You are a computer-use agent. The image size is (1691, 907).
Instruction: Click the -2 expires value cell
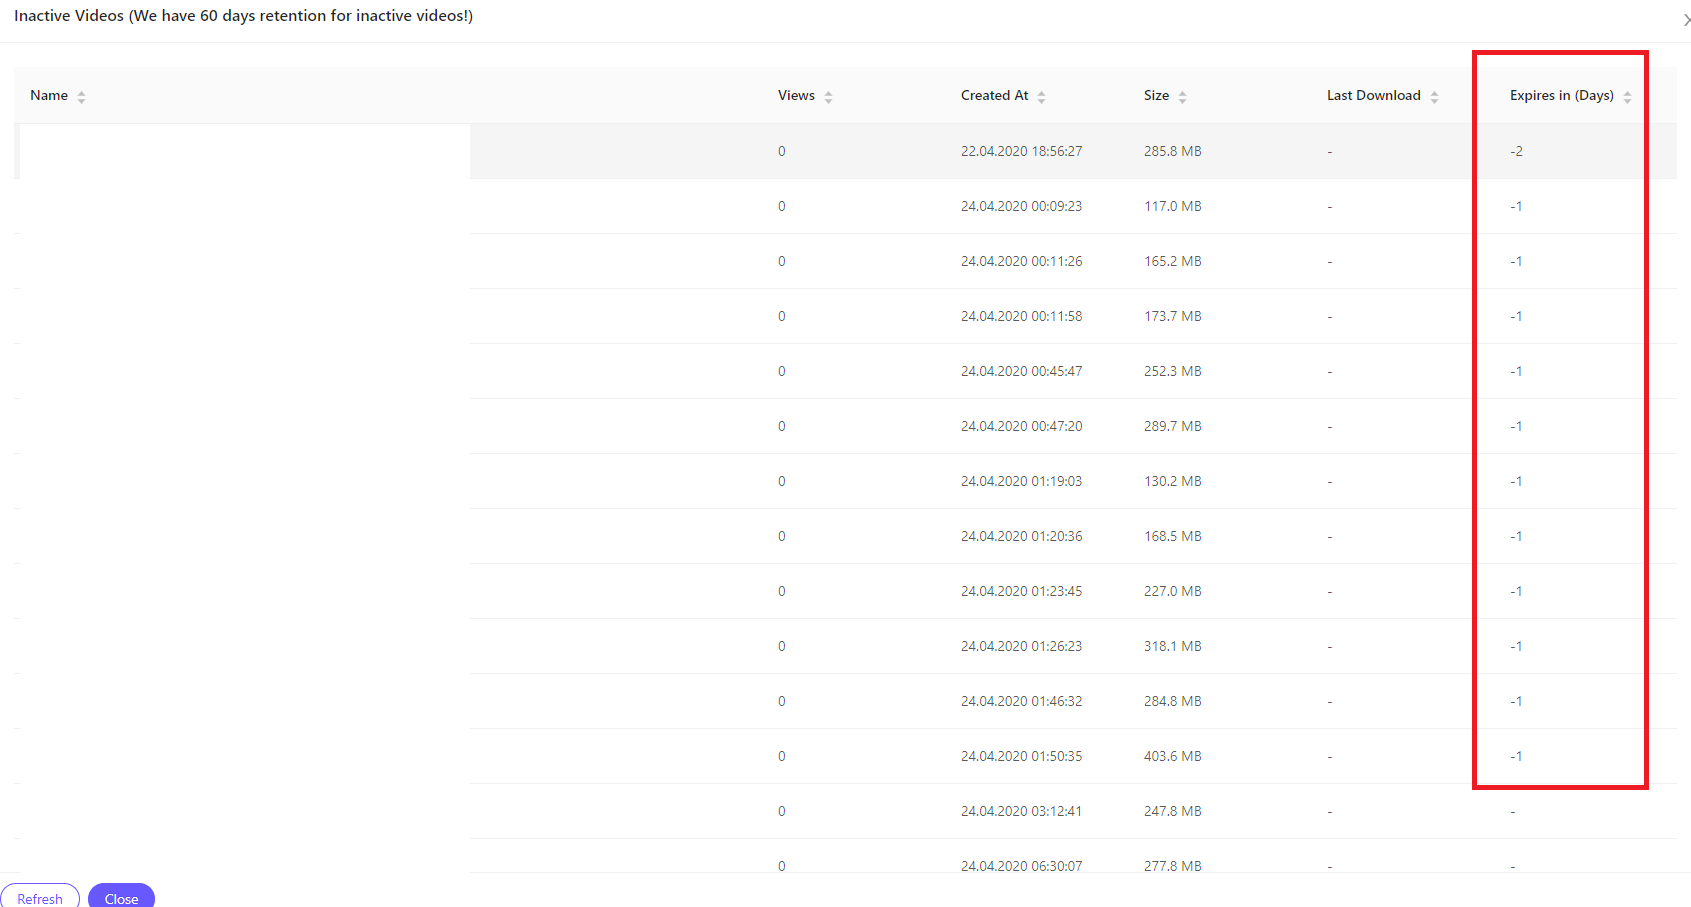pos(1516,151)
